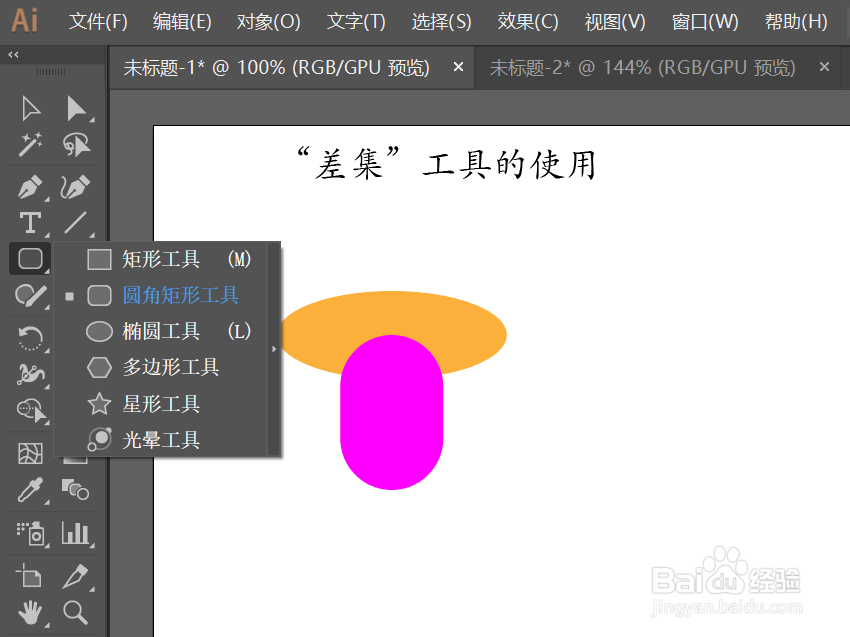Click the Rounded Rectangle tool in toolbar
850x637 pixels.
click(30, 259)
